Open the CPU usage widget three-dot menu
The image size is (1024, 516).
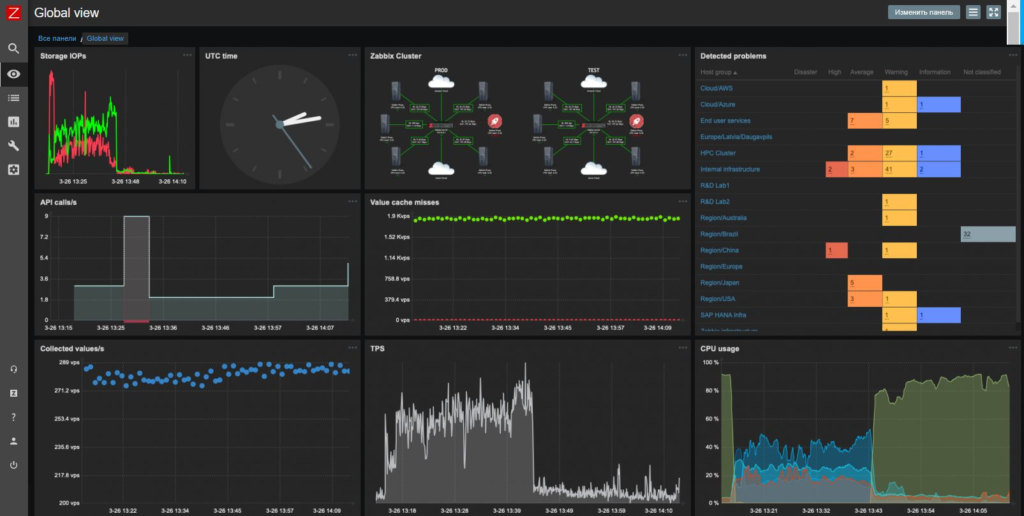pyautogui.click(x=1013, y=347)
